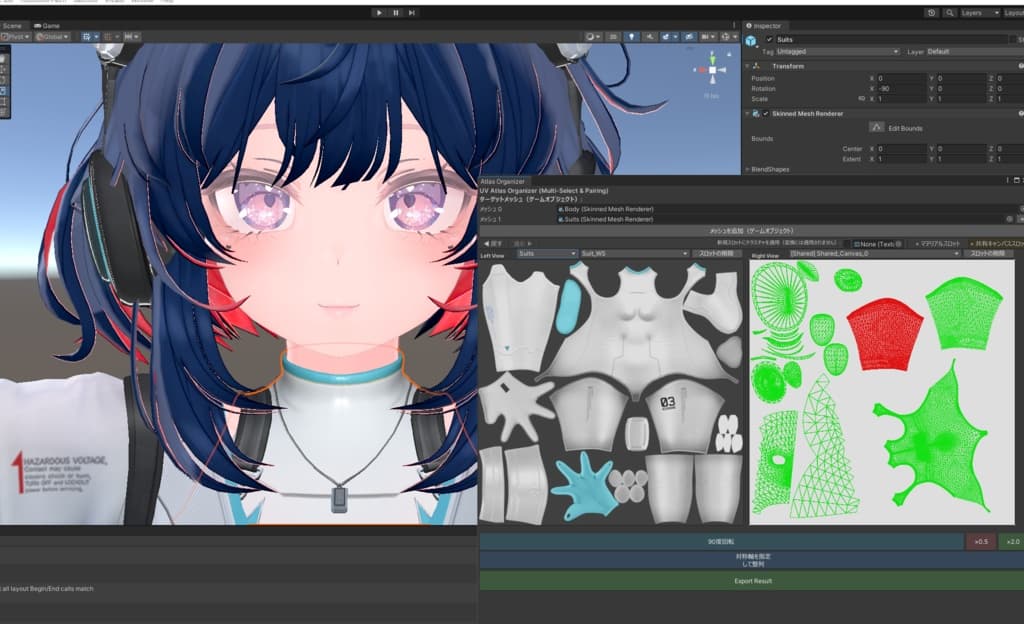
Task: Select the Inspector tab
Action: point(768,25)
